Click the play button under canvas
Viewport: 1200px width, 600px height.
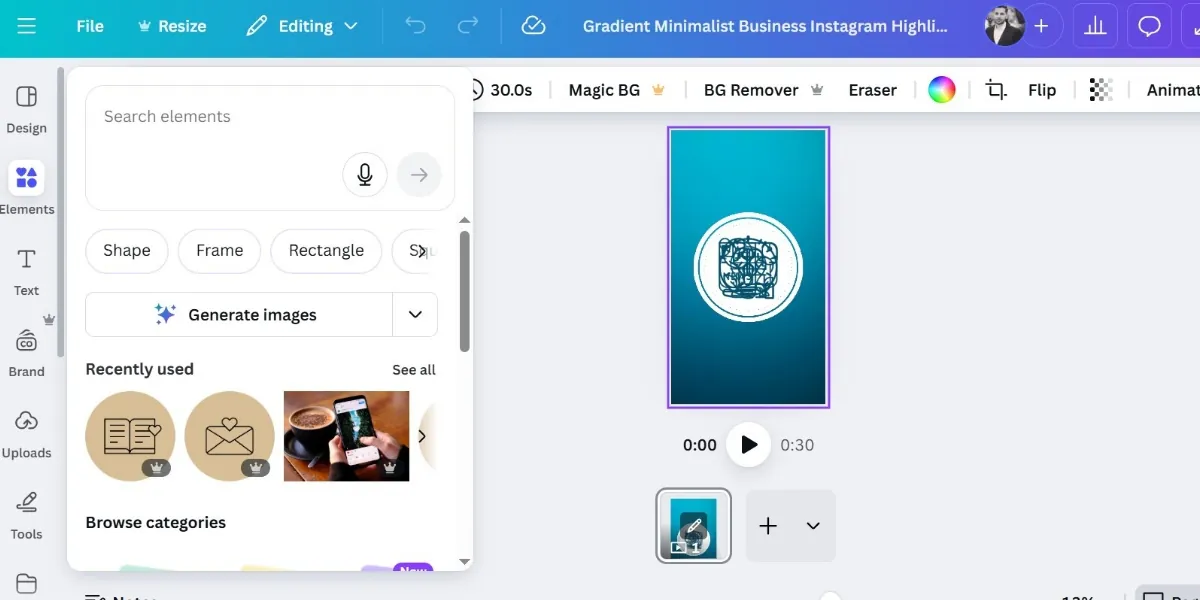[749, 445]
